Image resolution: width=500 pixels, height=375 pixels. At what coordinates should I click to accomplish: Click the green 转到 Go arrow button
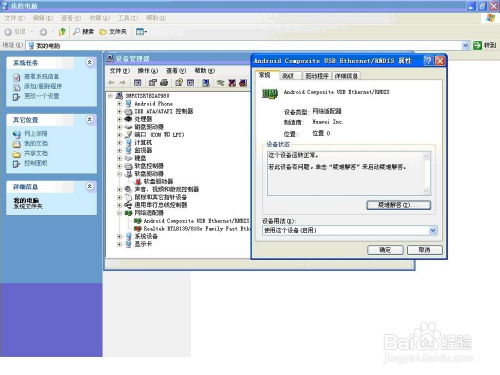tap(477, 45)
